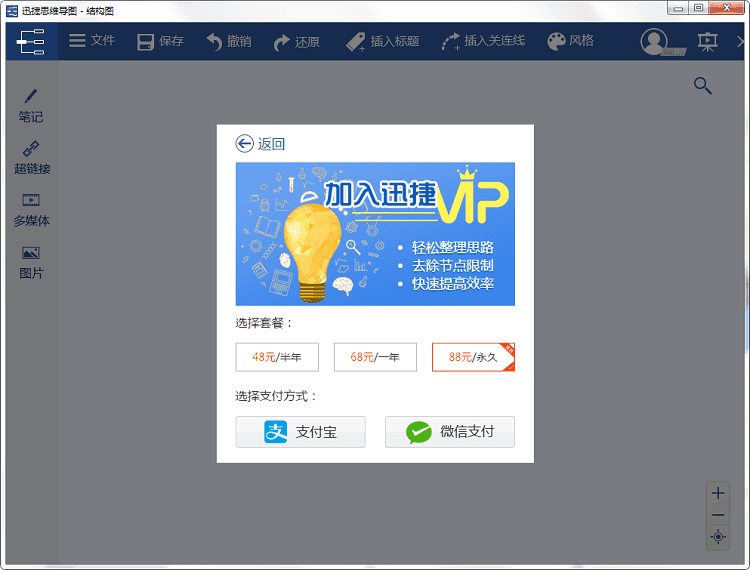This screenshot has height=570, width=750.
Task: Open the 风格 style palette
Action: (x=570, y=41)
